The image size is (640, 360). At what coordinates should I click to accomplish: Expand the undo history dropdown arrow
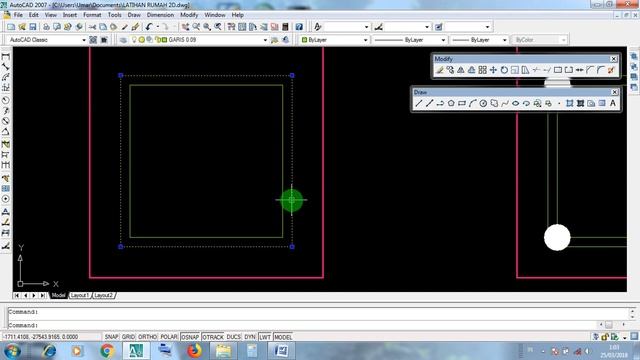coord(158,27)
